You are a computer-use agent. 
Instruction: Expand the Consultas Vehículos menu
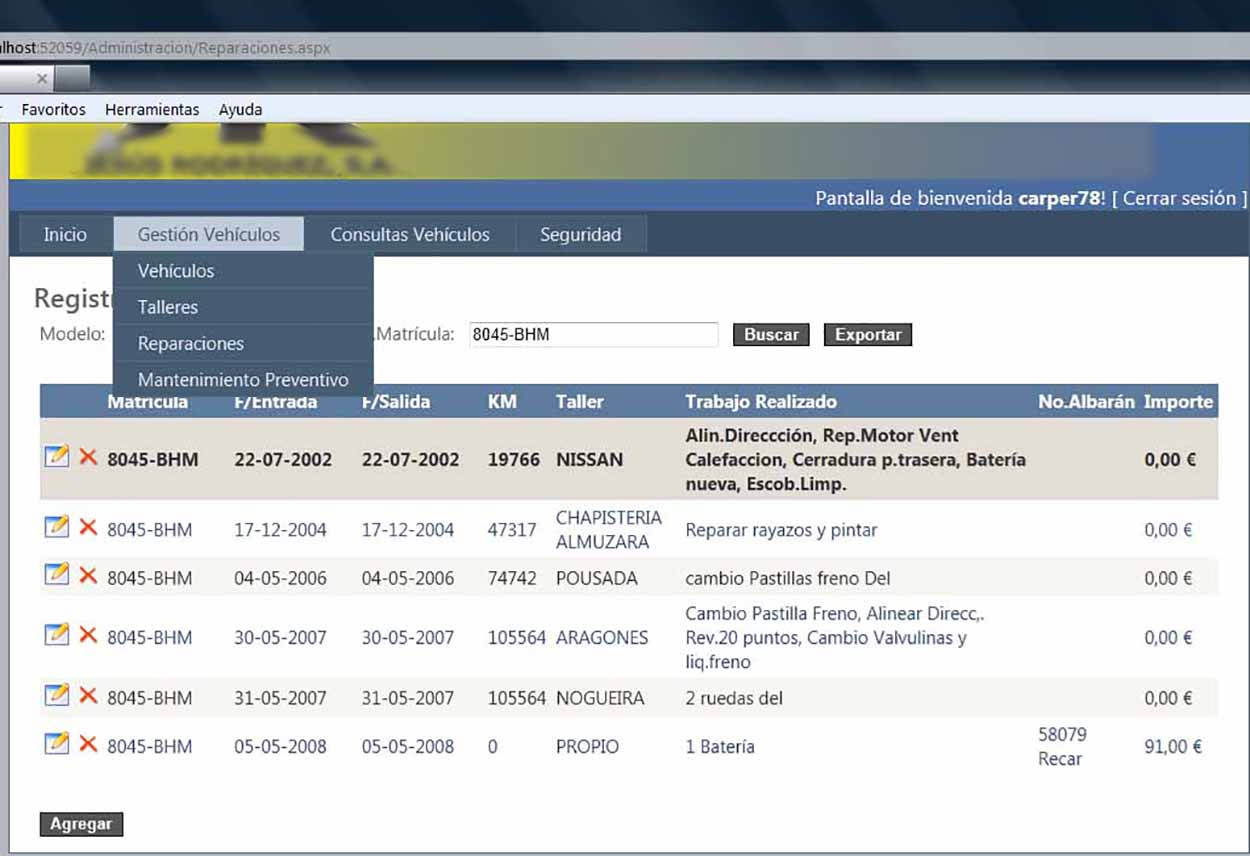click(410, 235)
